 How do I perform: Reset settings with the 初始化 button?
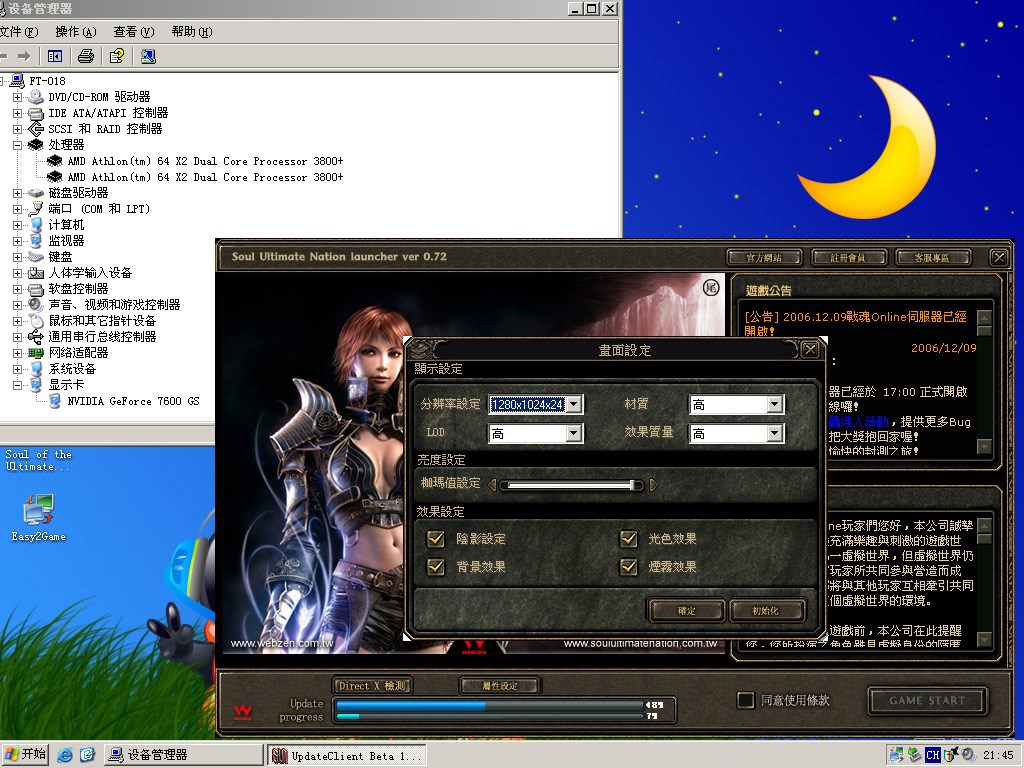pos(765,611)
